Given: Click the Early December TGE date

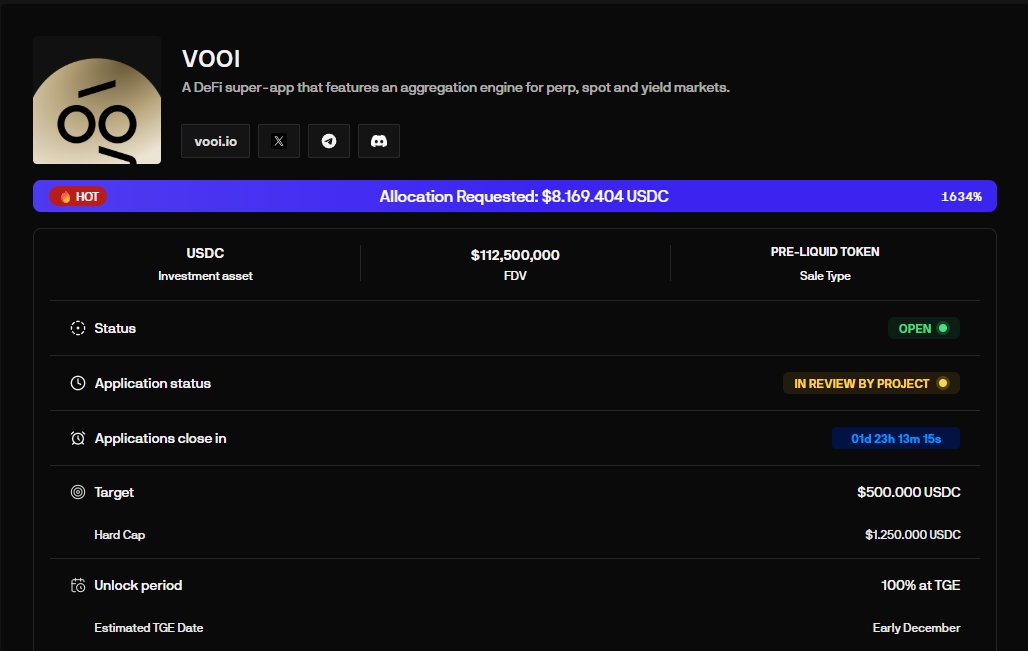Looking at the screenshot, I should [x=917, y=628].
